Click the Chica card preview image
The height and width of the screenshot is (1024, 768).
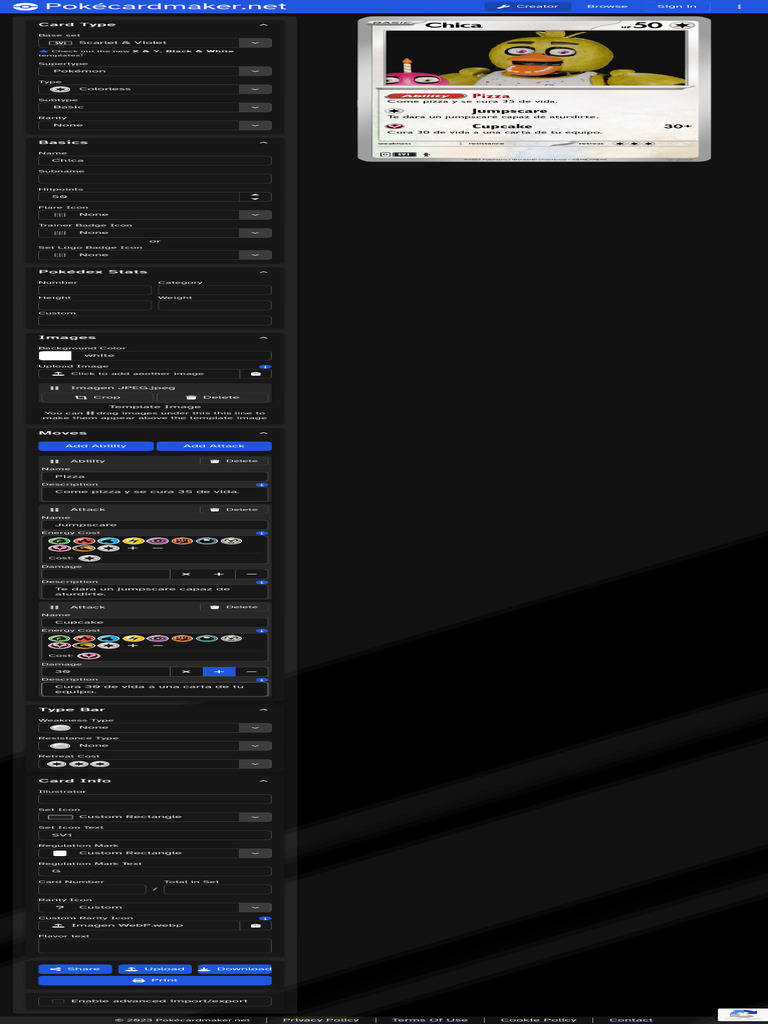tap(534, 89)
